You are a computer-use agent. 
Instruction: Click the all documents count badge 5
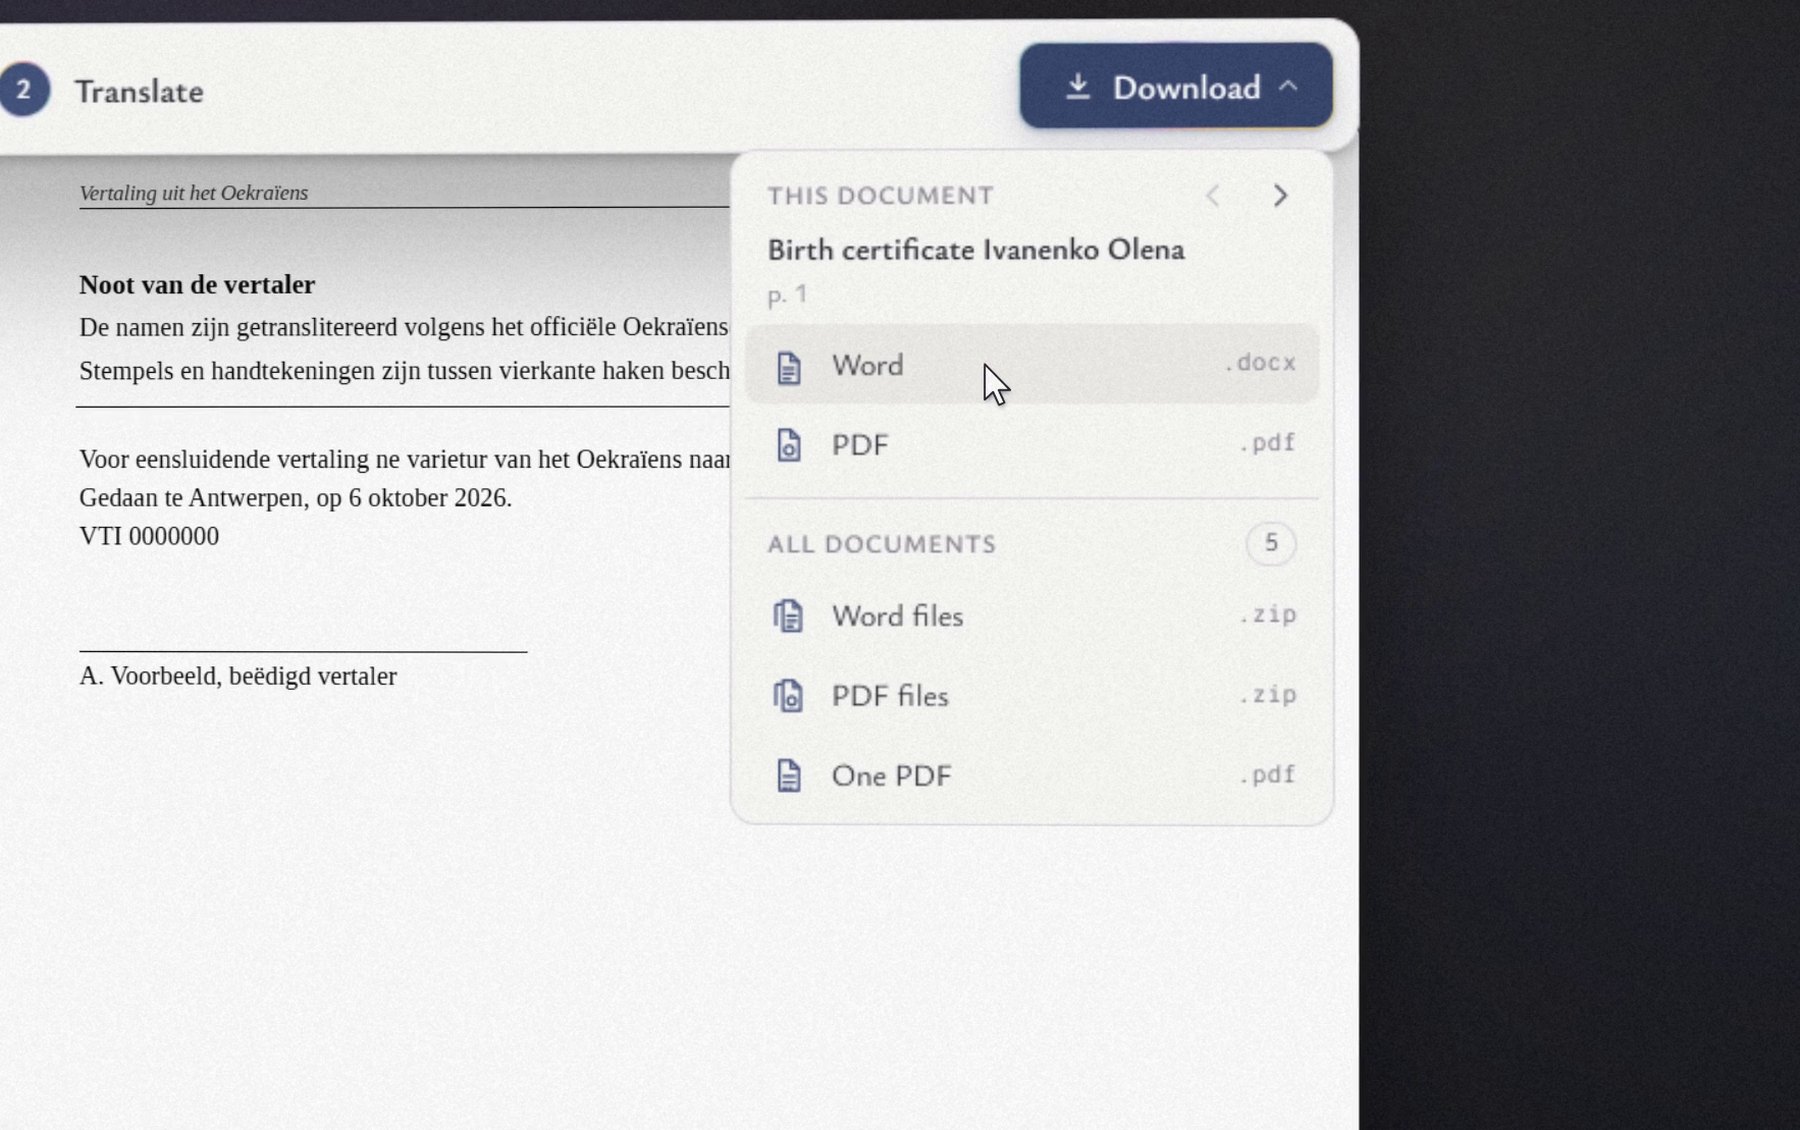tap(1271, 543)
